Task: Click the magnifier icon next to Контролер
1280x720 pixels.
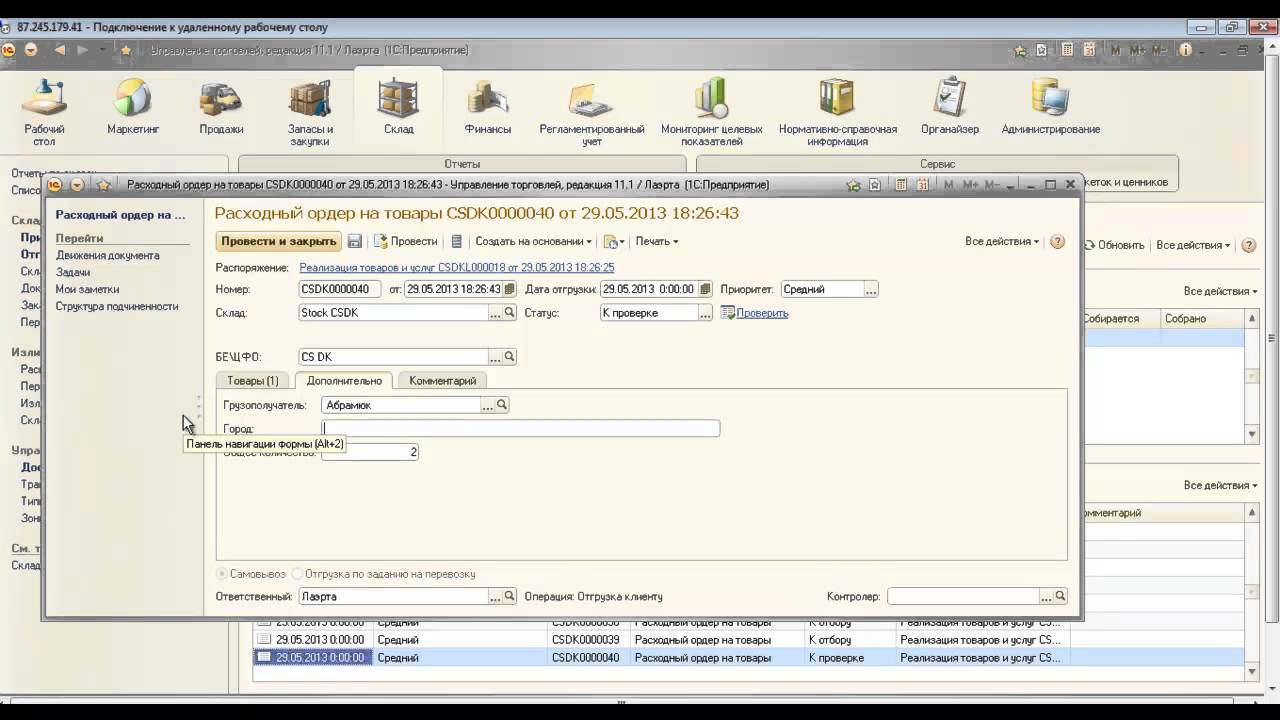Action: click(x=1060, y=596)
